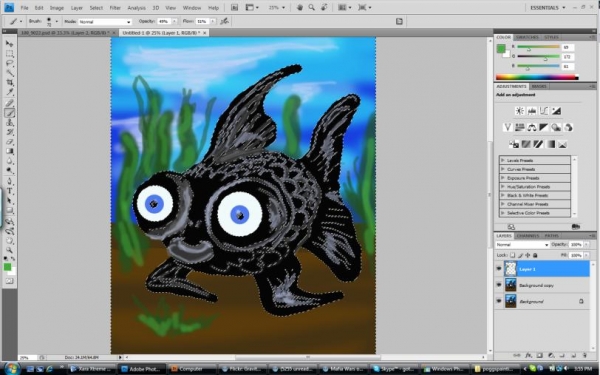Switch to the Channels tab
The image size is (600, 375).
coord(528,236)
